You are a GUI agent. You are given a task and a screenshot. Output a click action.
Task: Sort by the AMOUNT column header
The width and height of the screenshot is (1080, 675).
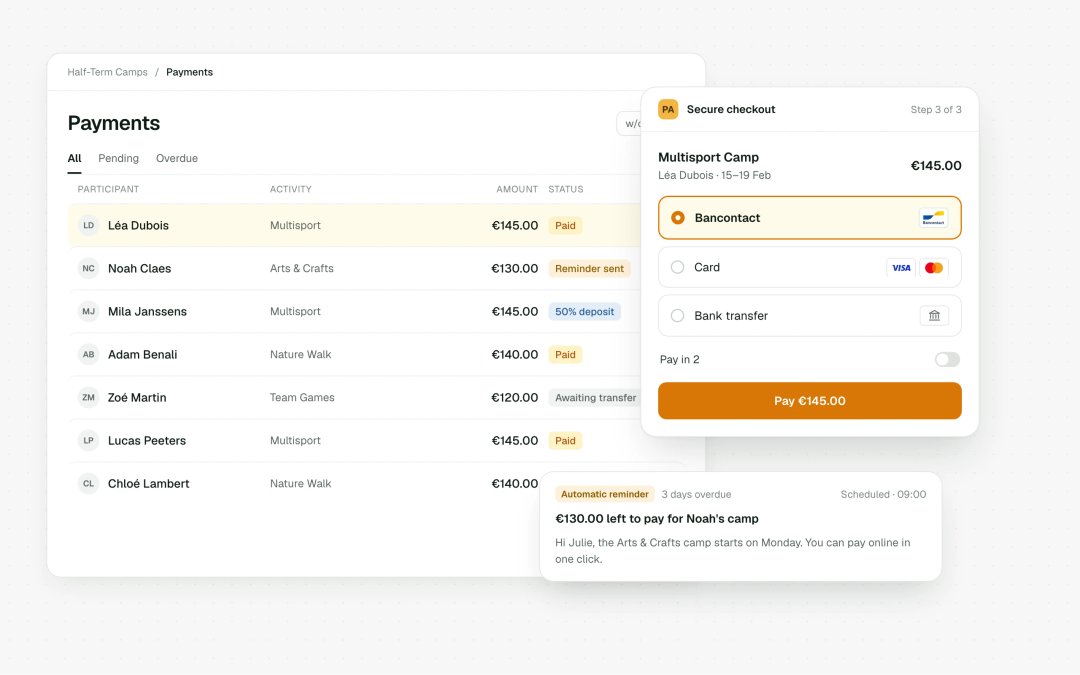coord(517,189)
